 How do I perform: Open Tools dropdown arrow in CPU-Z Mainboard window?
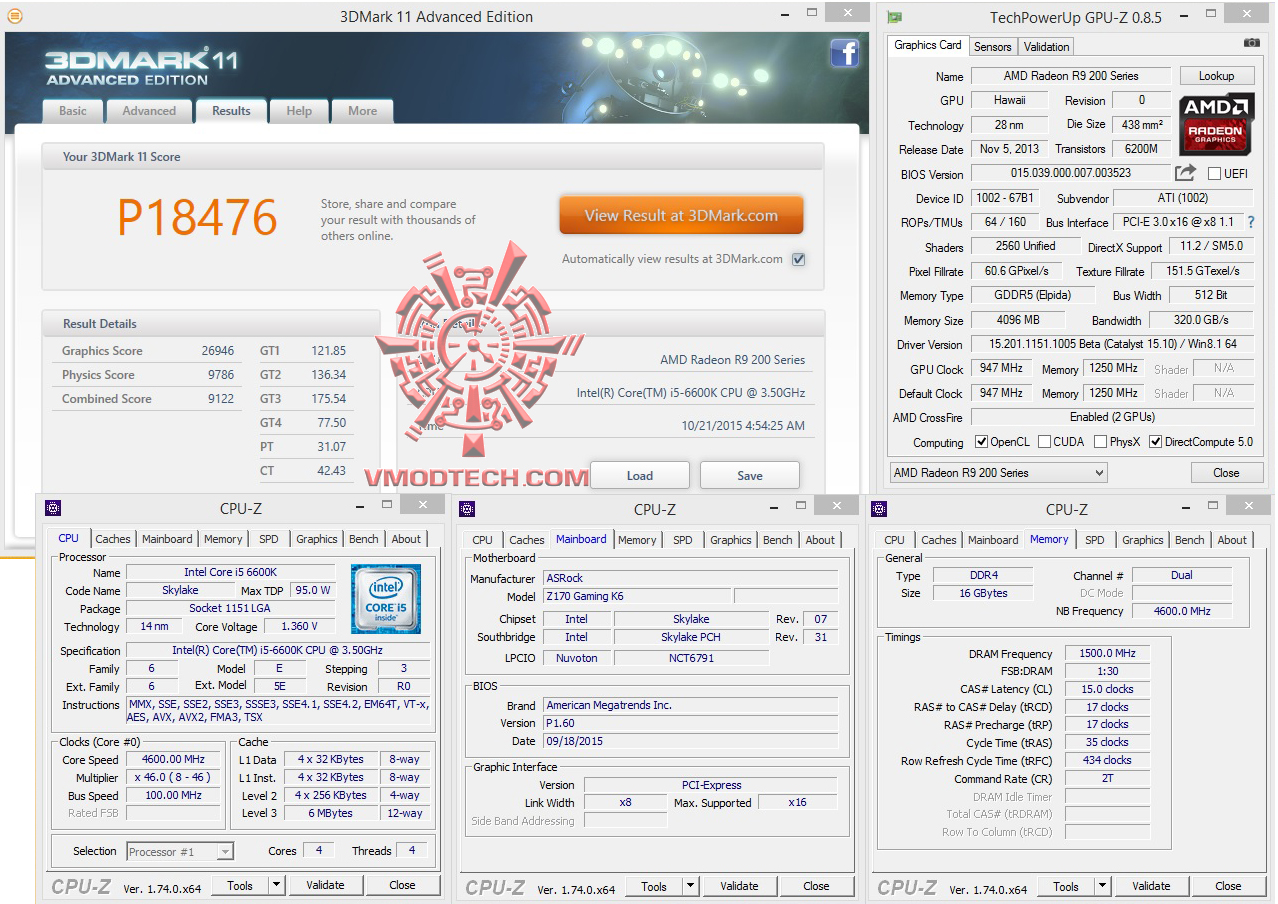pos(689,886)
